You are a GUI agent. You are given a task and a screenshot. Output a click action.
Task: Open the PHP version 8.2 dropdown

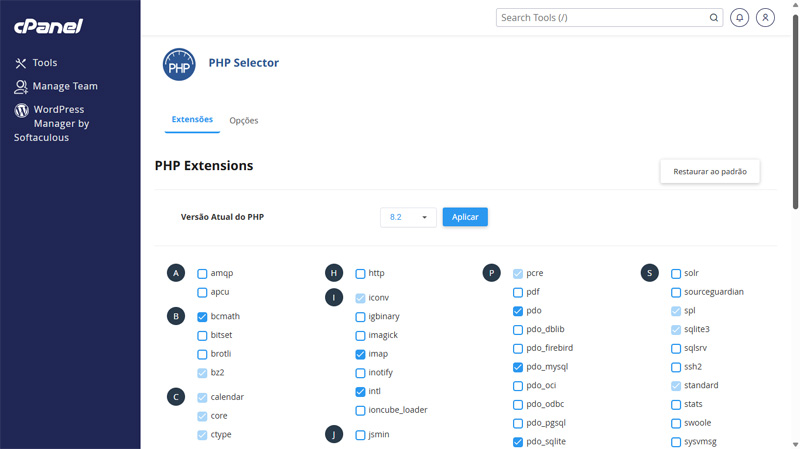click(x=408, y=217)
